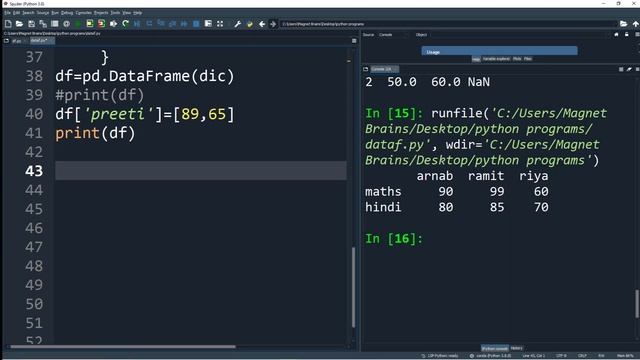Change to parent directory

click(636, 24)
